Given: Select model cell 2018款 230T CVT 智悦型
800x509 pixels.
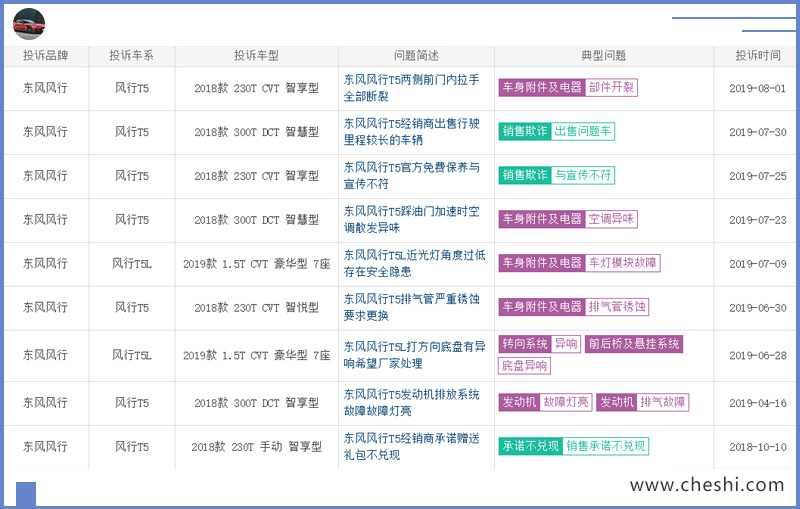Looking at the screenshot, I should tap(257, 308).
